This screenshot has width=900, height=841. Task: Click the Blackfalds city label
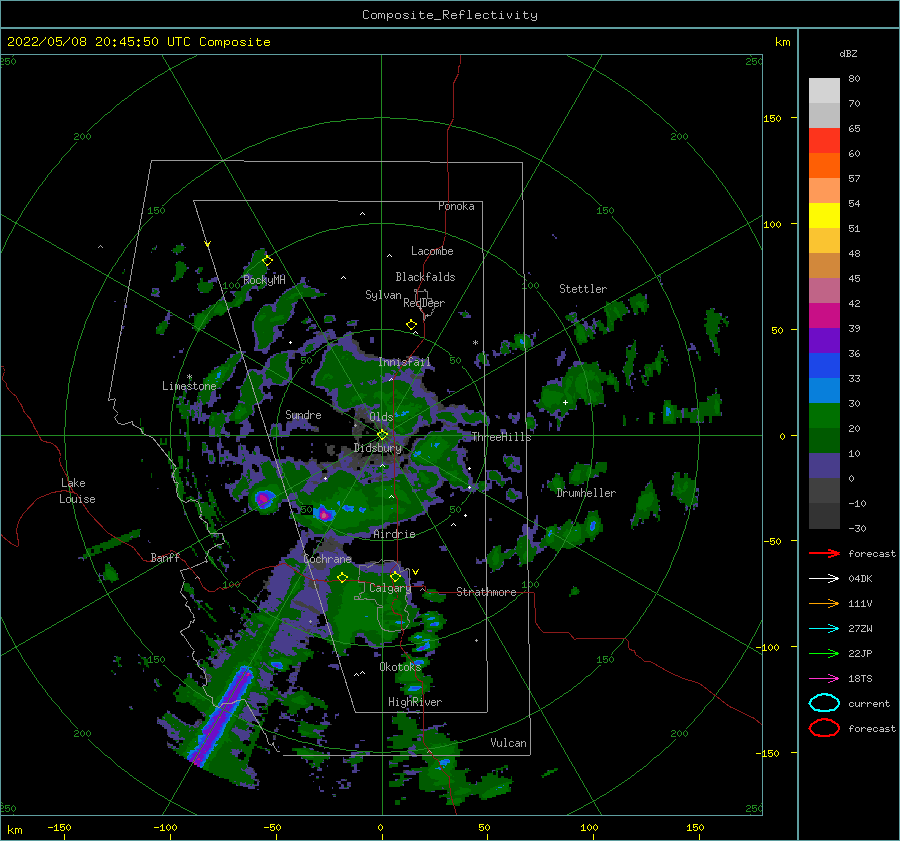(x=425, y=277)
